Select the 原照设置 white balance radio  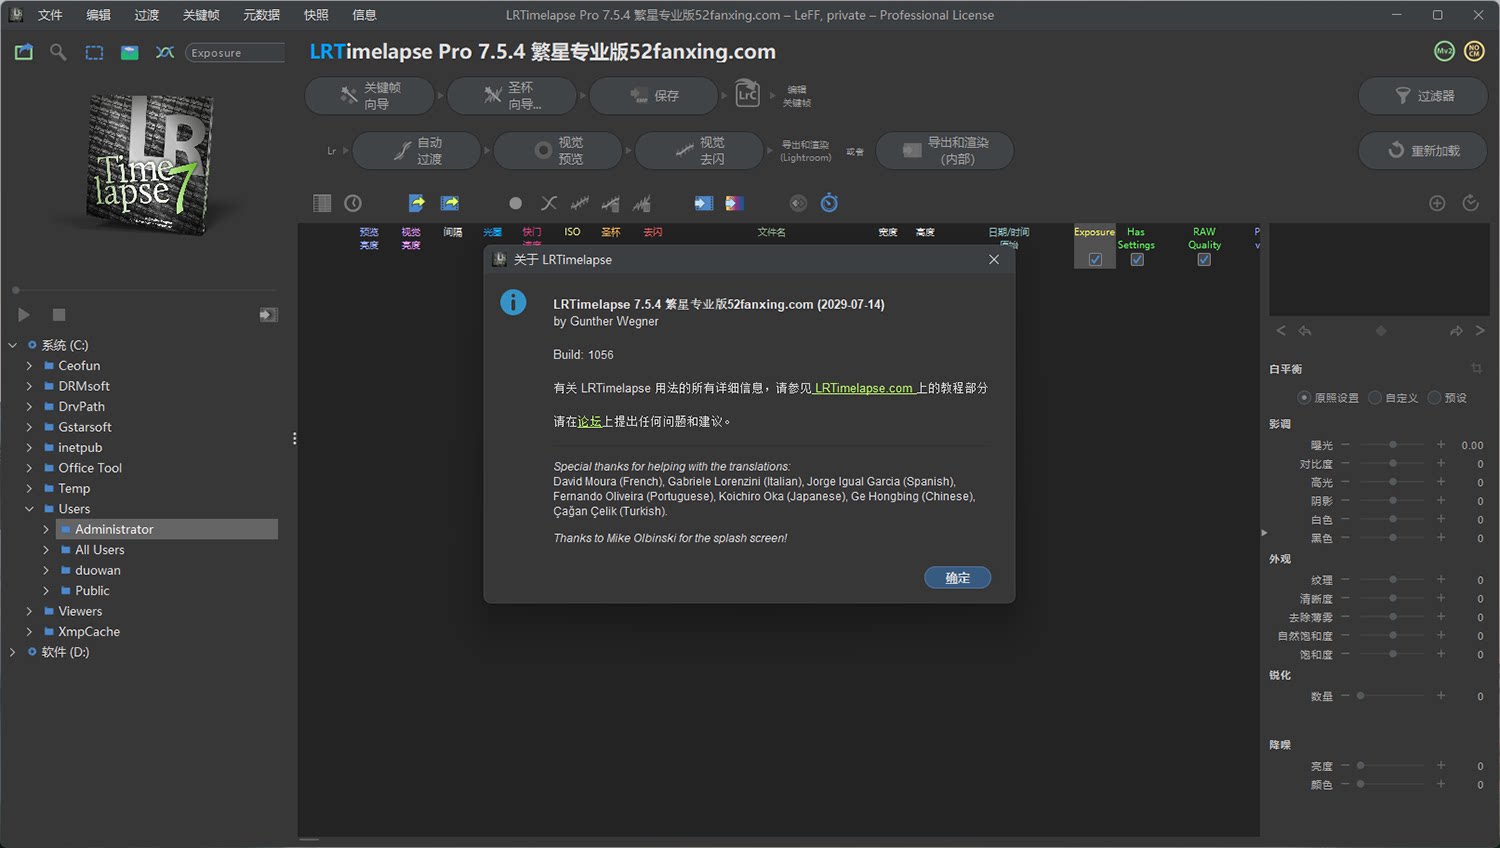[1304, 397]
